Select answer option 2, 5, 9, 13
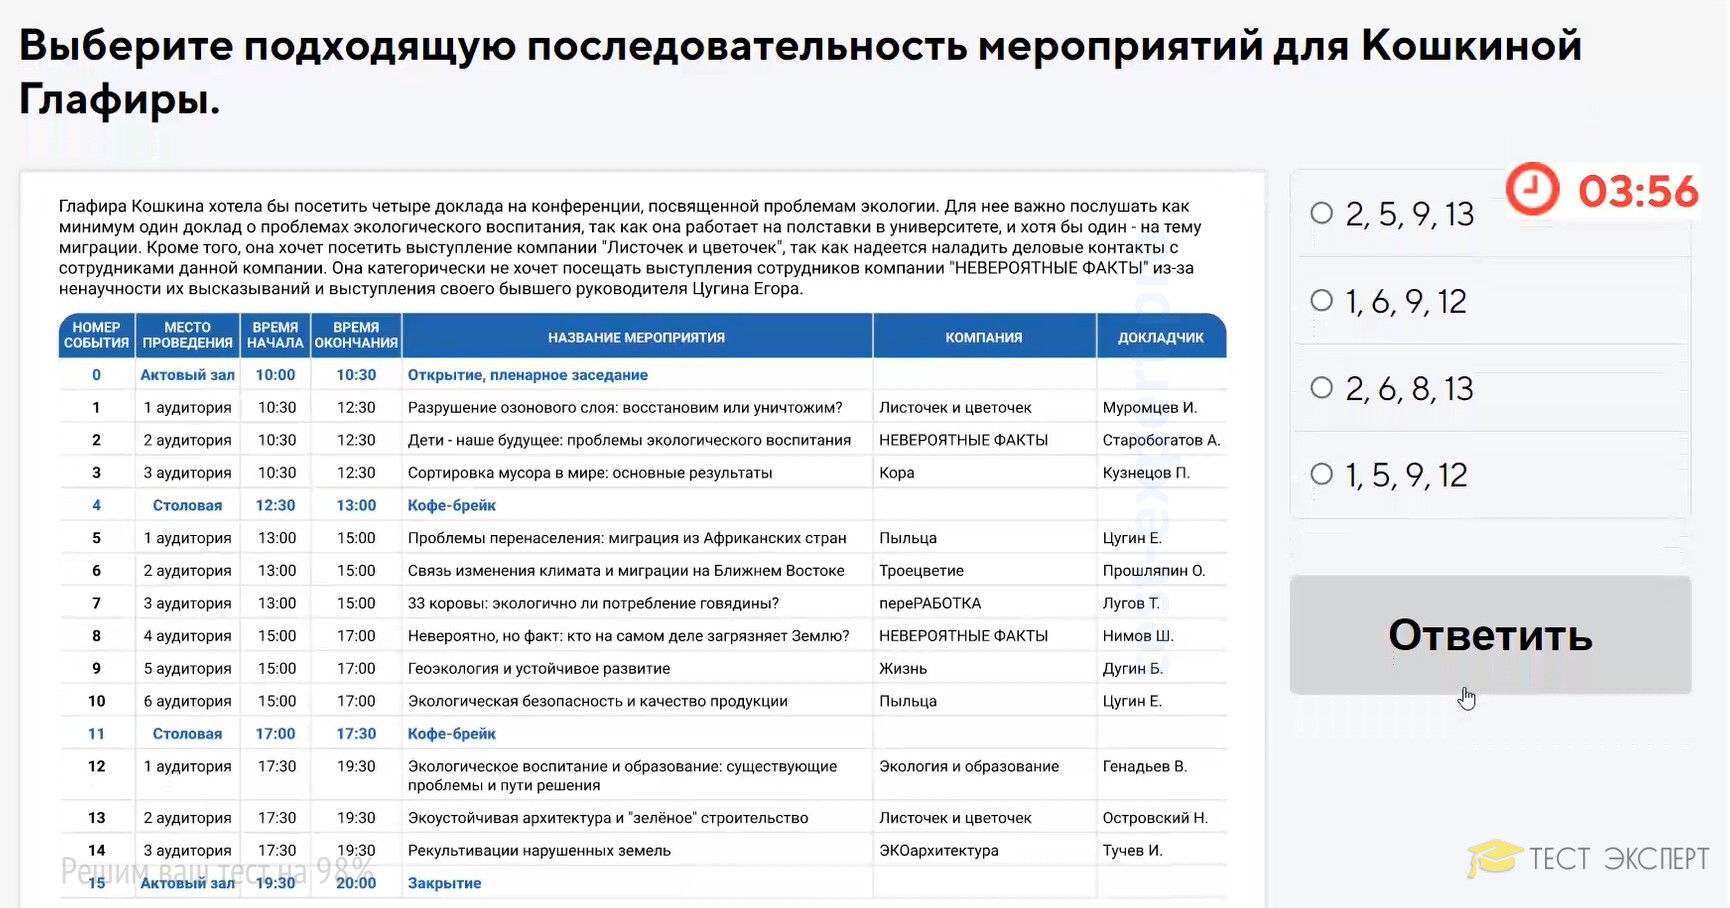This screenshot has width=1730, height=908. [x=1322, y=213]
